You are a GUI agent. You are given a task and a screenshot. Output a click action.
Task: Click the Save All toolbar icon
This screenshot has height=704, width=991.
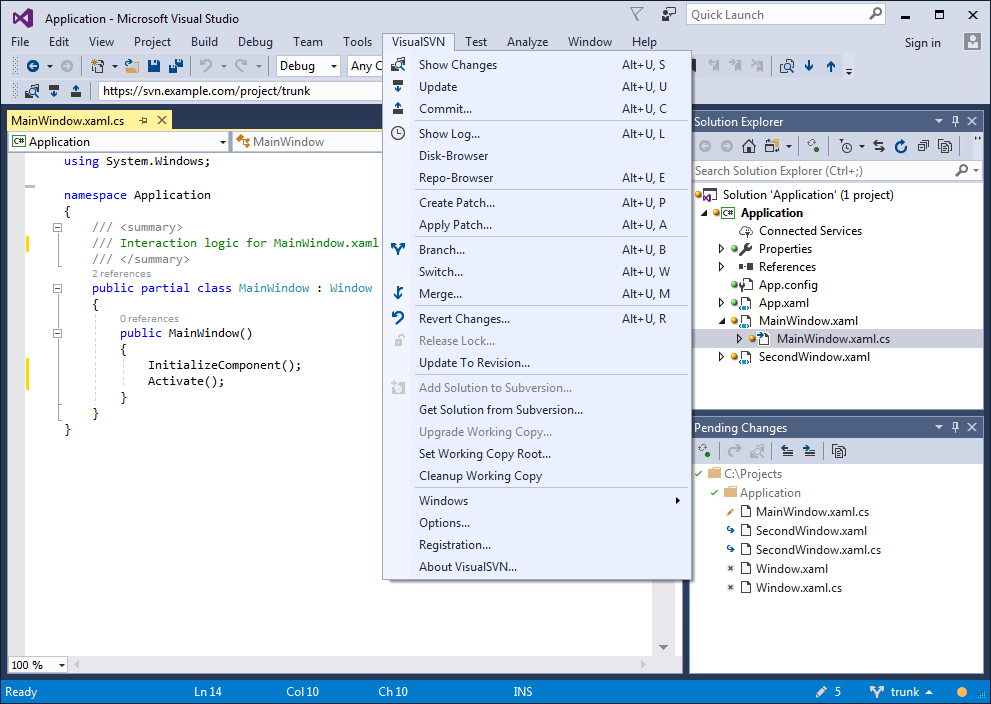(176, 66)
